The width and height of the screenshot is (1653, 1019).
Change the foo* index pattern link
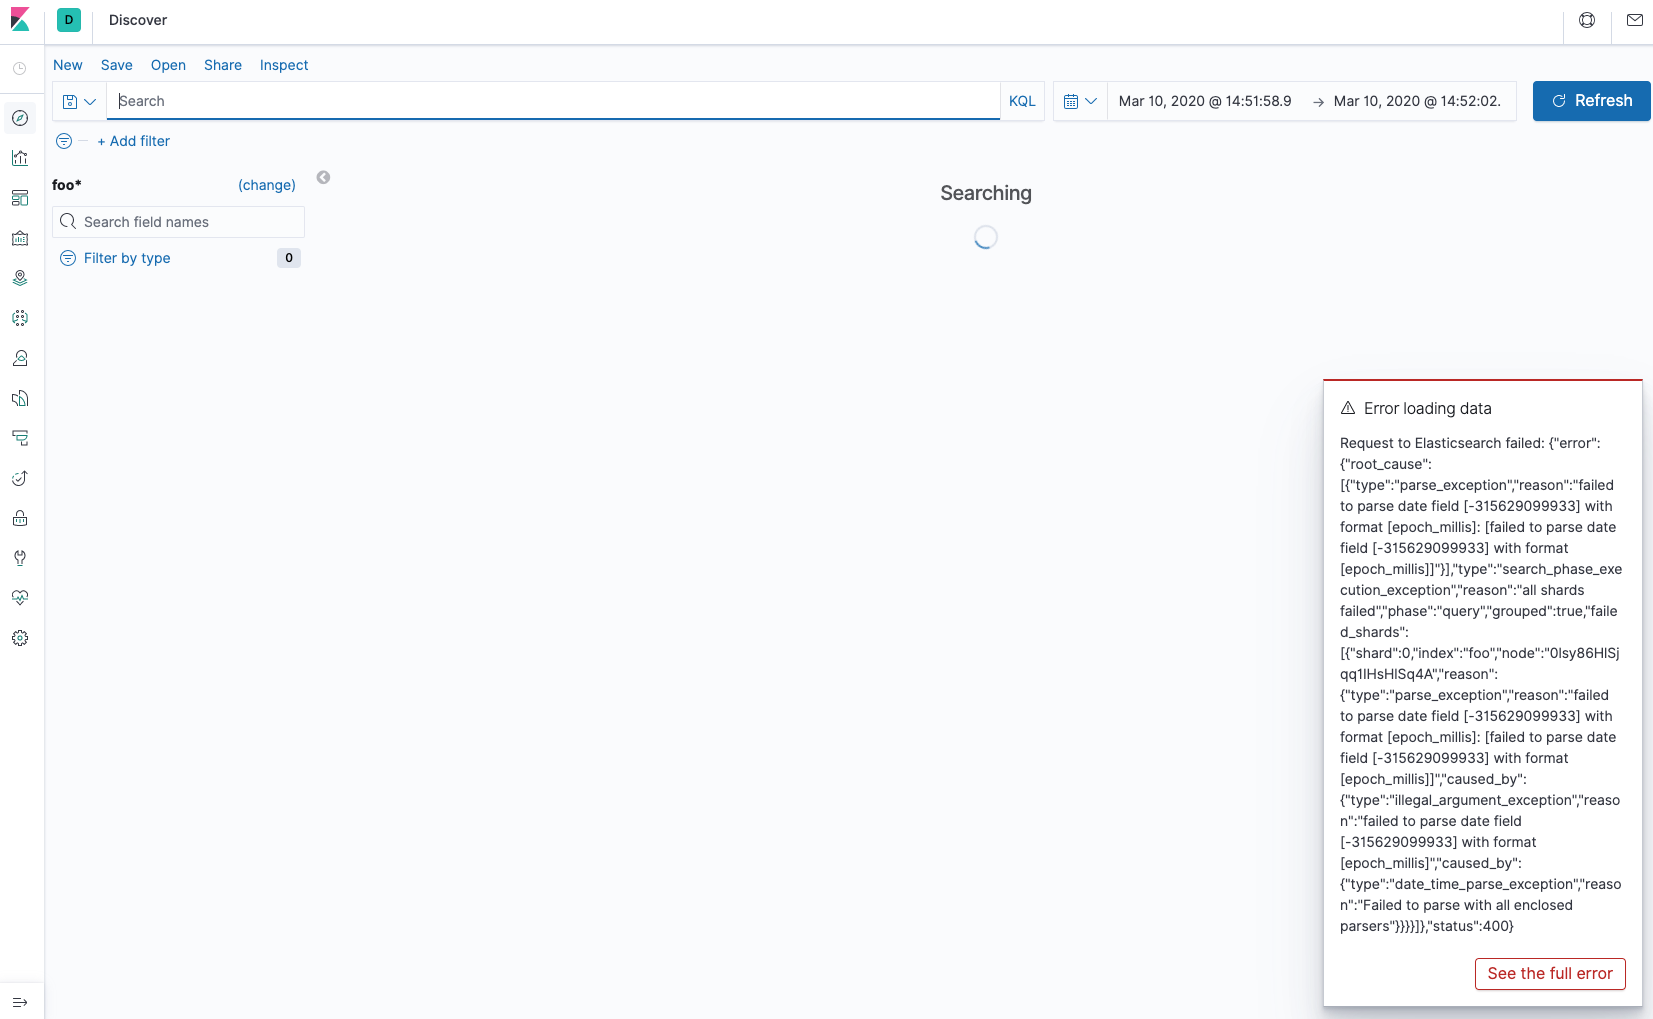(266, 185)
